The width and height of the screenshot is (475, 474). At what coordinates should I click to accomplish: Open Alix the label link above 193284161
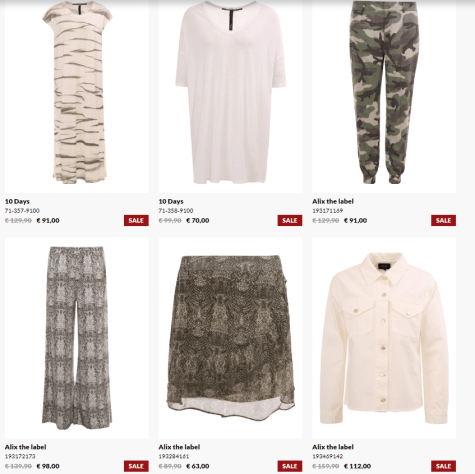point(179,447)
